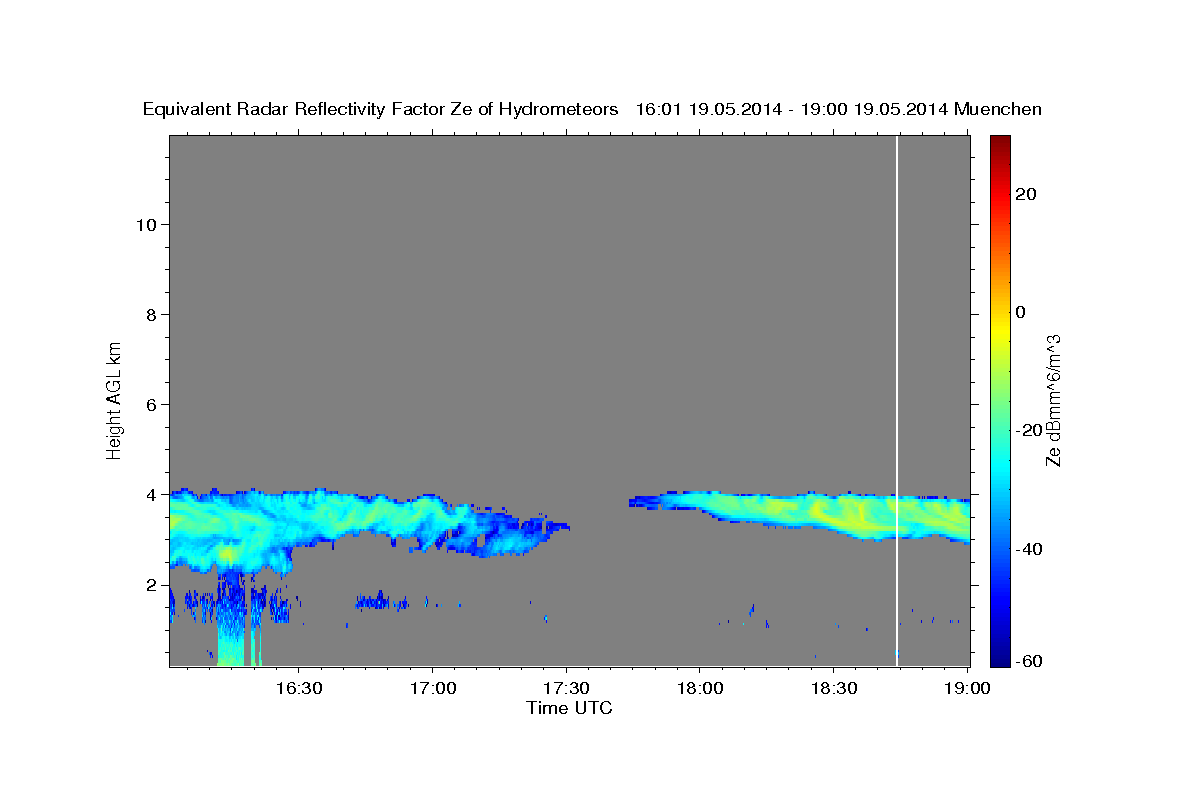This screenshot has width=1200, height=800.
Task: Click the colorbar label -60
Action: tap(1027, 661)
